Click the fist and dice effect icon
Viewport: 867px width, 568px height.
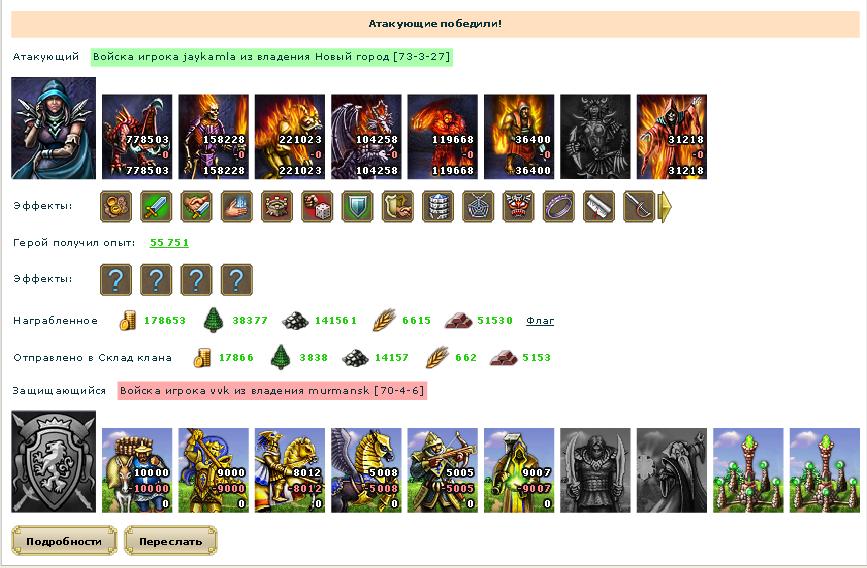317,206
